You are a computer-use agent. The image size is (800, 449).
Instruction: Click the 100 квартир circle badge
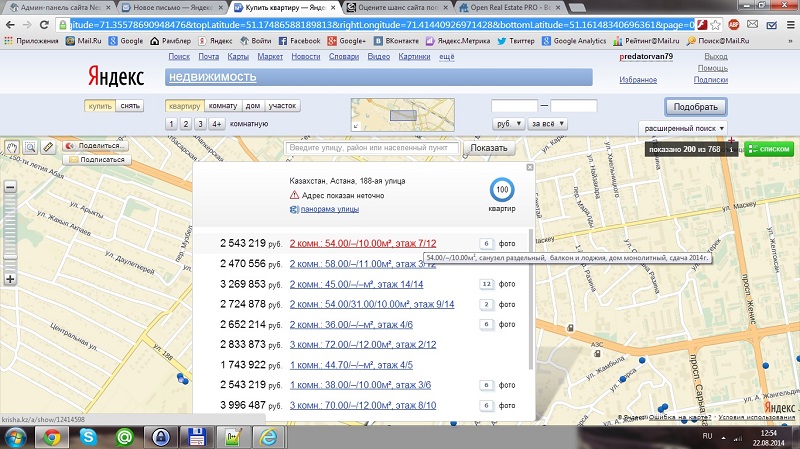tap(502, 190)
